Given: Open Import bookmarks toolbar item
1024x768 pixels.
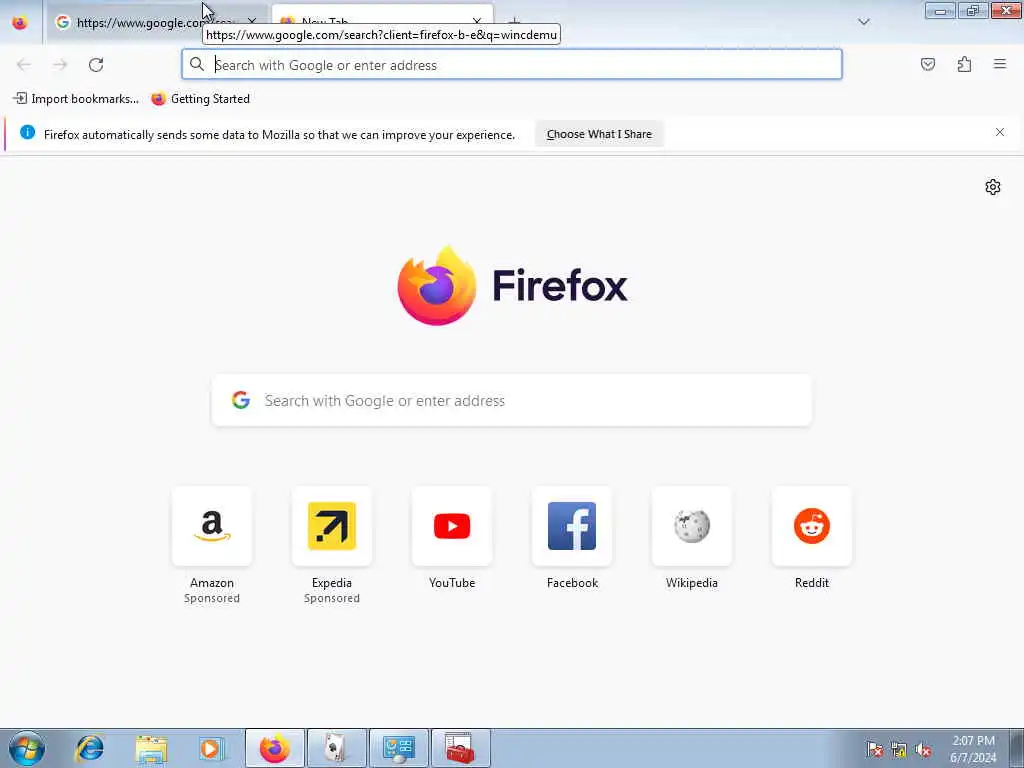Looking at the screenshot, I should 76,99.
